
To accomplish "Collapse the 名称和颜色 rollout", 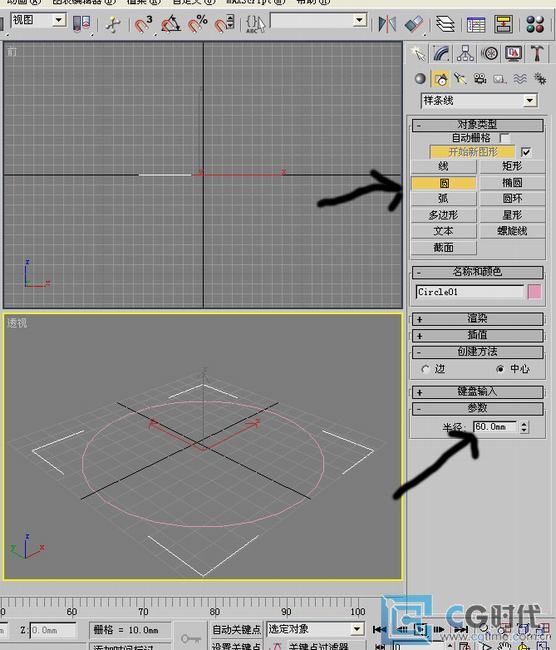I will [x=478, y=272].
